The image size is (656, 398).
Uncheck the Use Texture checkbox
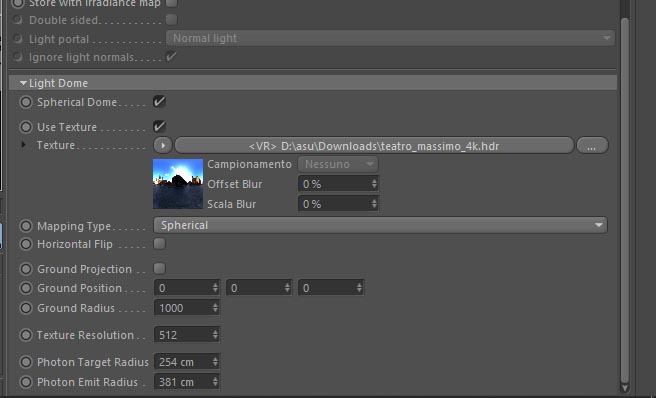[159, 126]
